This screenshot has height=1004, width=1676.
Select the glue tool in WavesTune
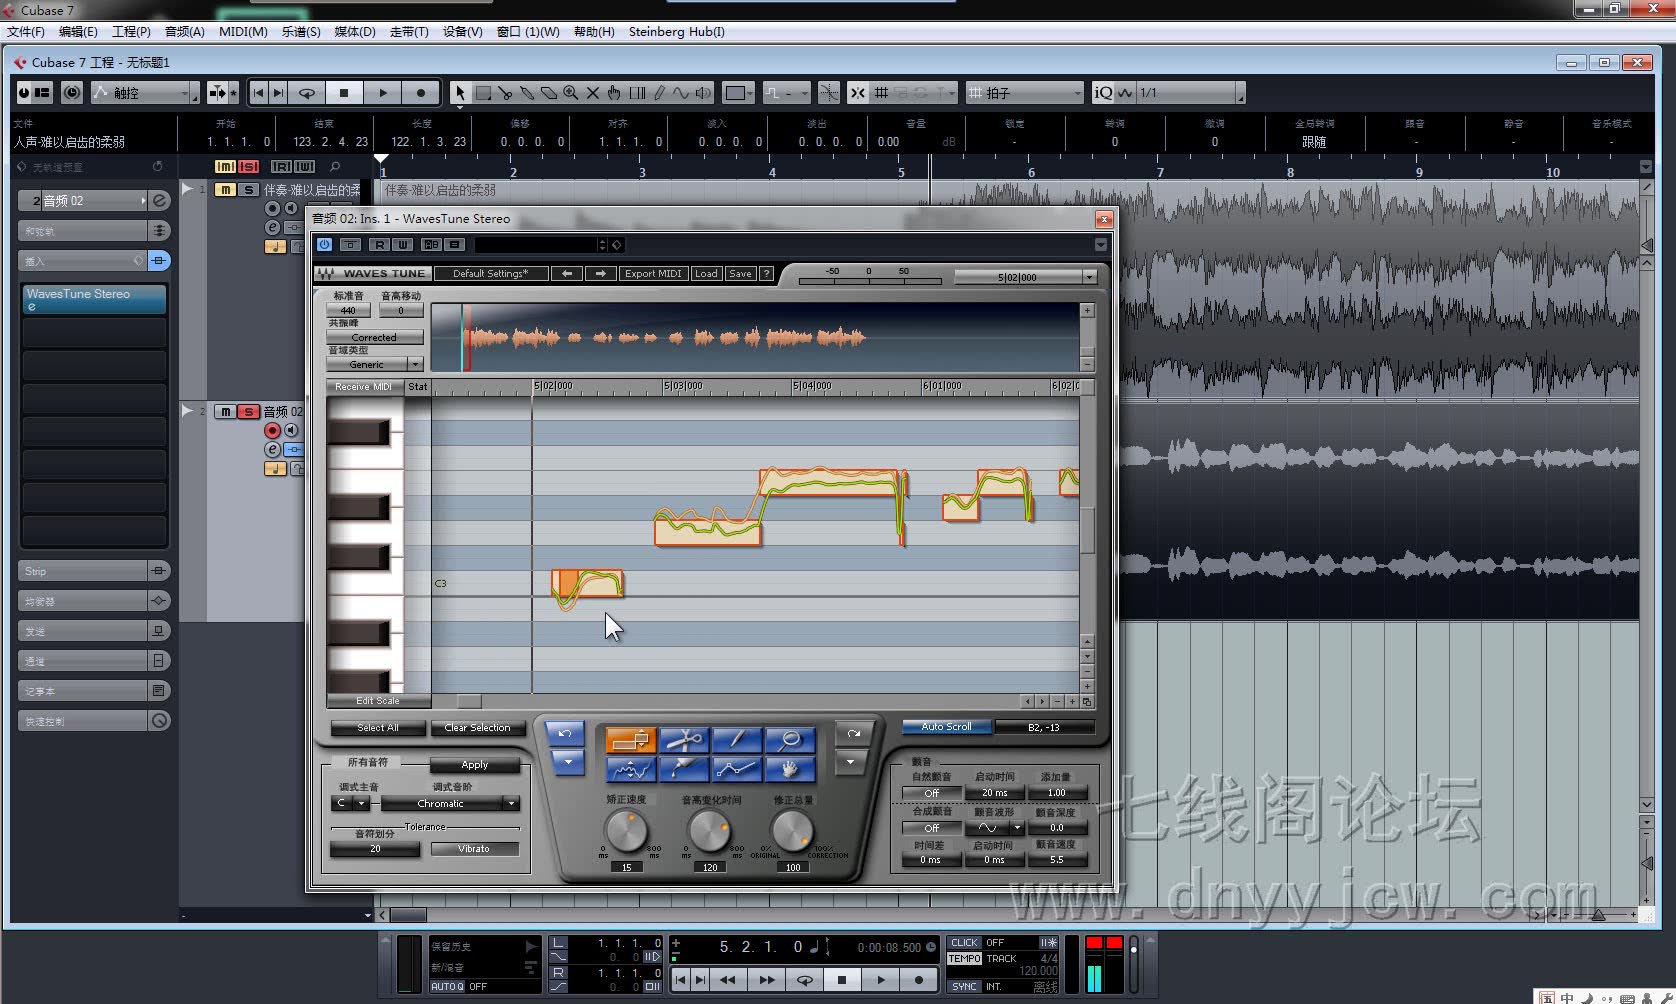(x=684, y=769)
